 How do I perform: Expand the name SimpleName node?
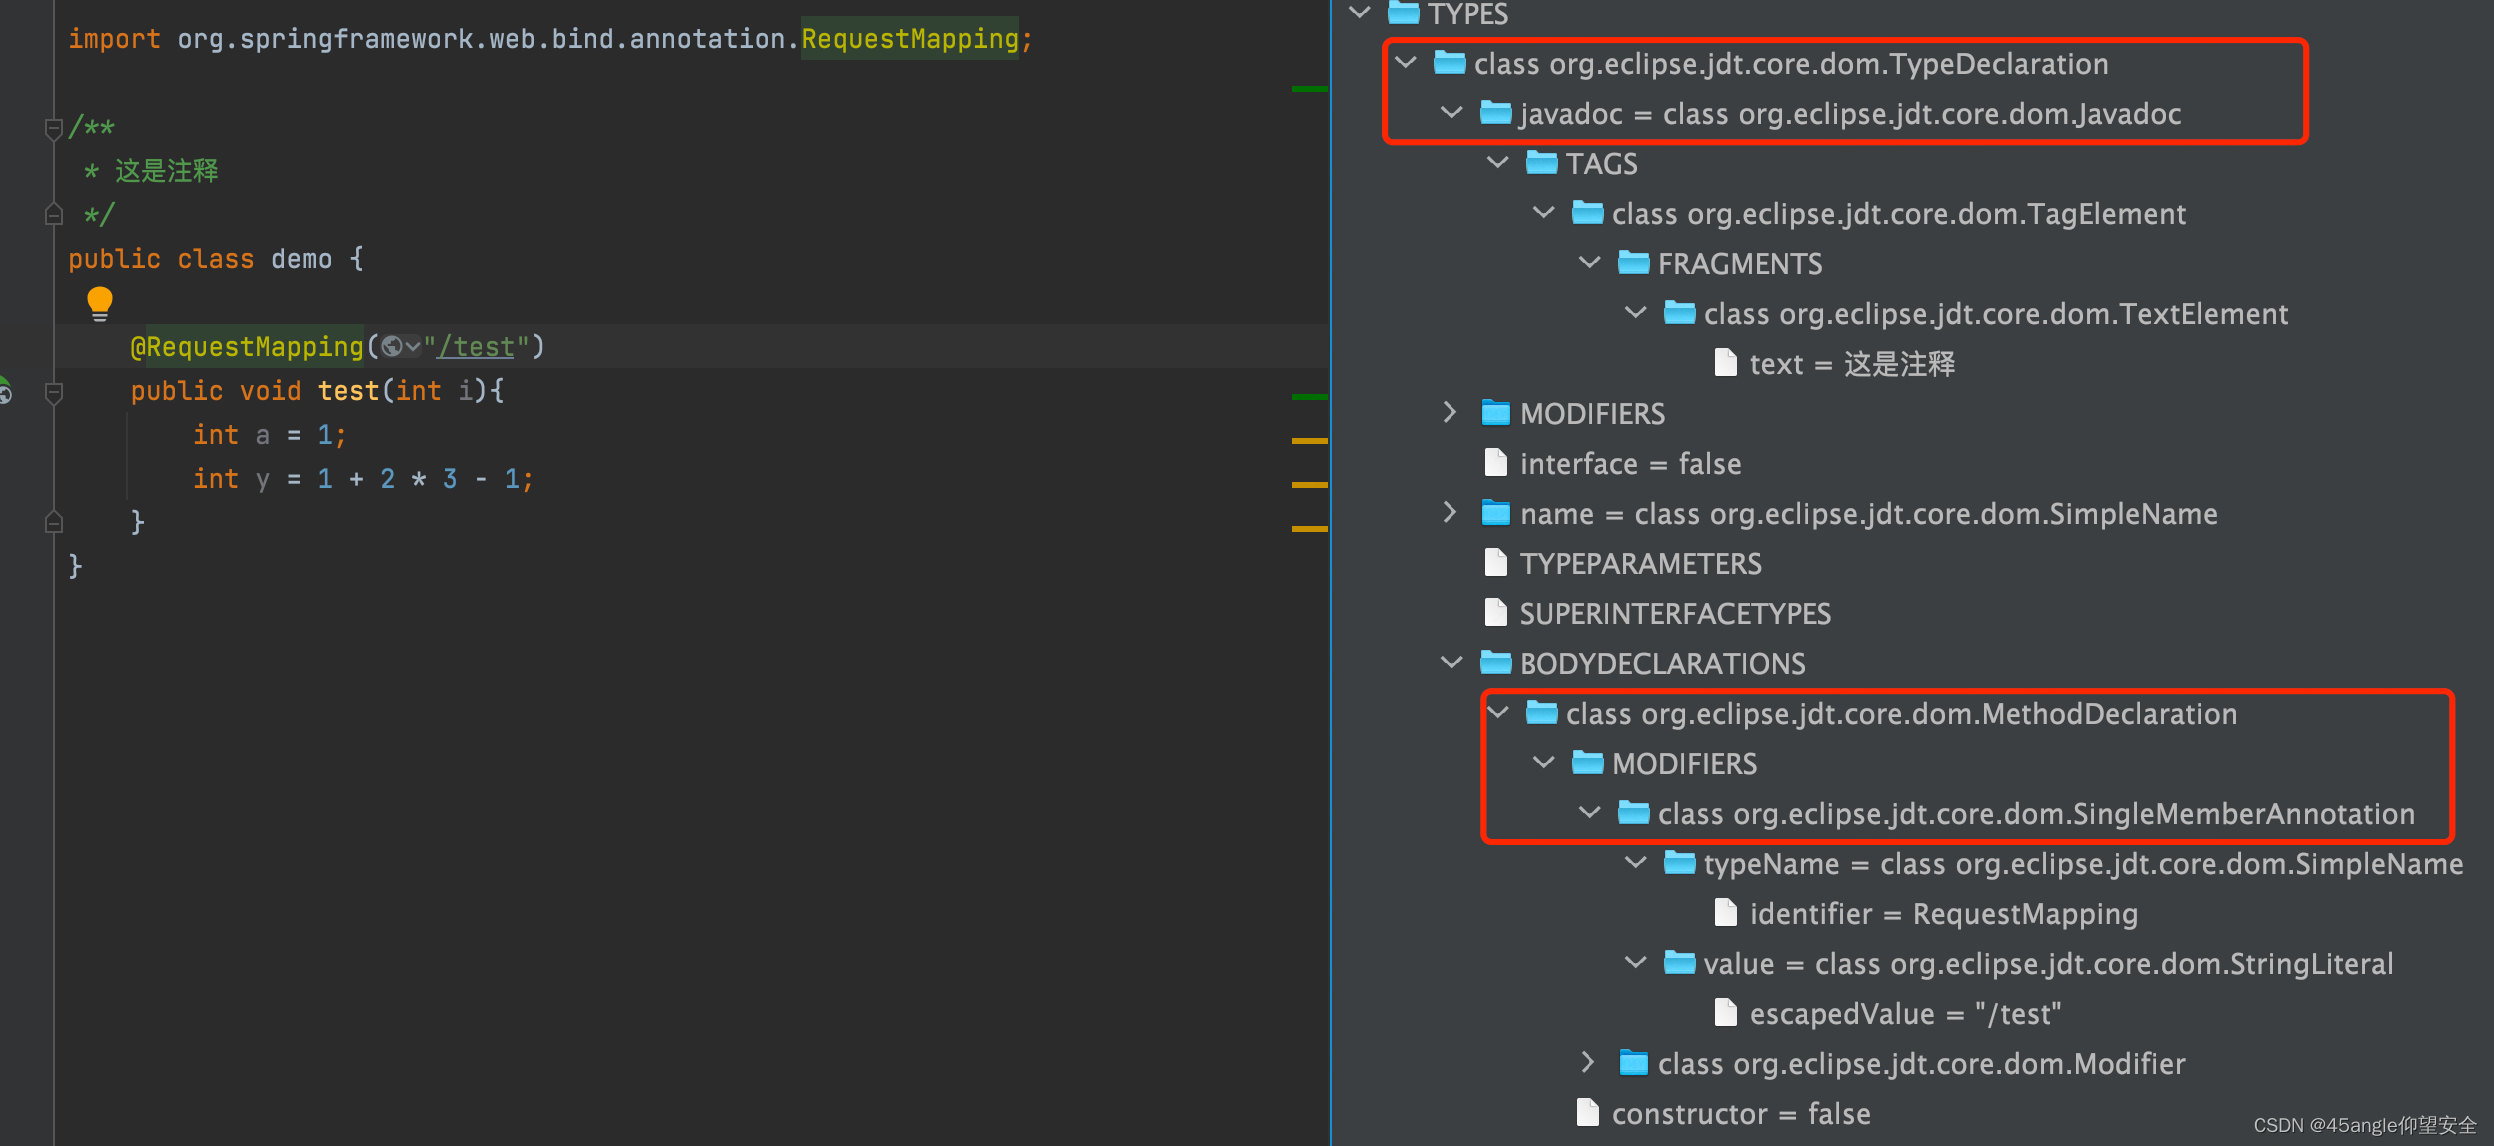tap(1450, 513)
